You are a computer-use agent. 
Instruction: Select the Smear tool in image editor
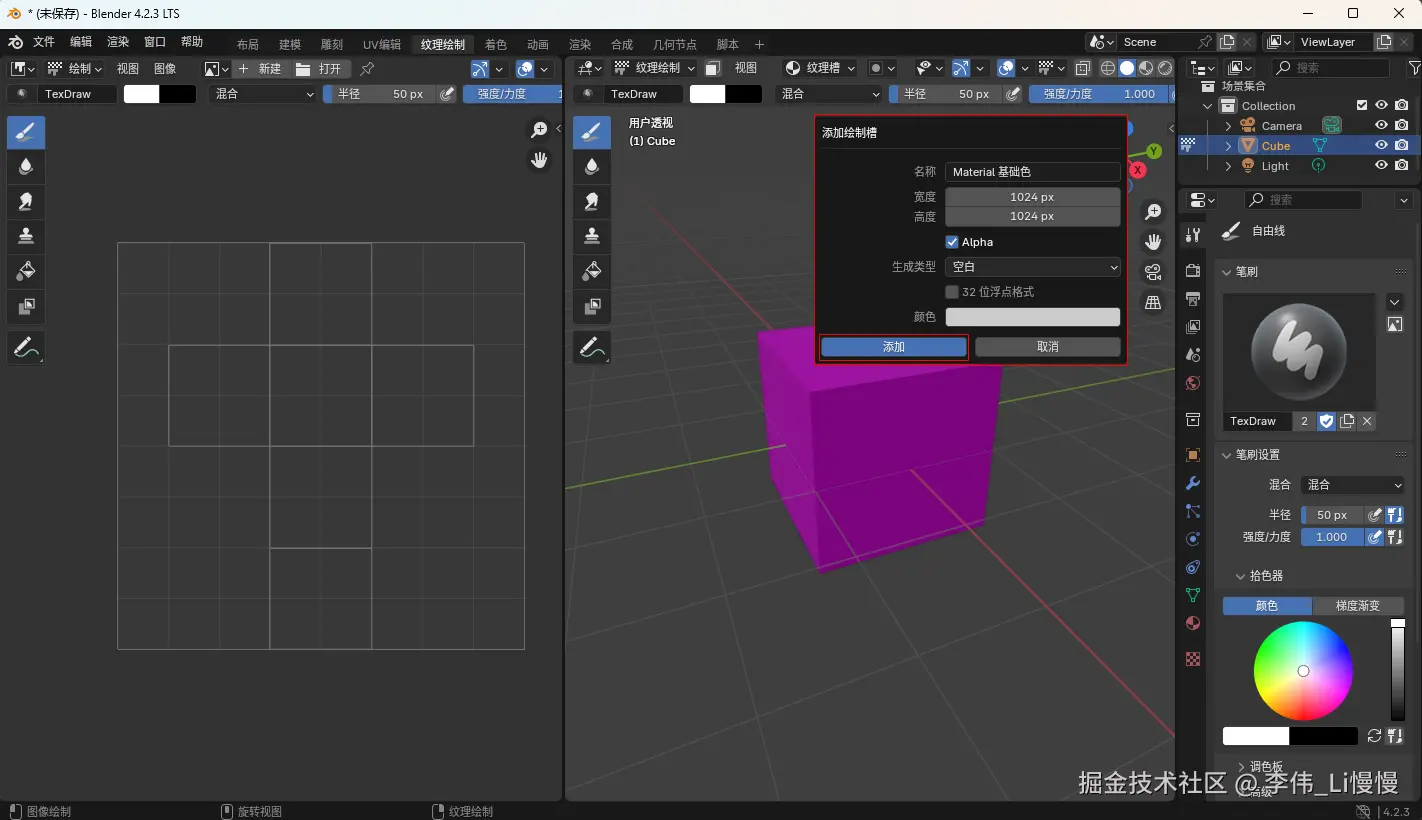[26, 201]
